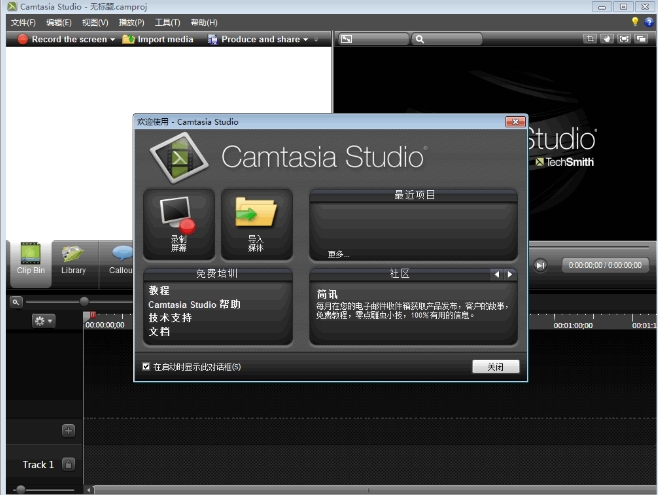This screenshot has height=495, width=658.
Task: Open the 文件(F) menu
Action: point(22,22)
